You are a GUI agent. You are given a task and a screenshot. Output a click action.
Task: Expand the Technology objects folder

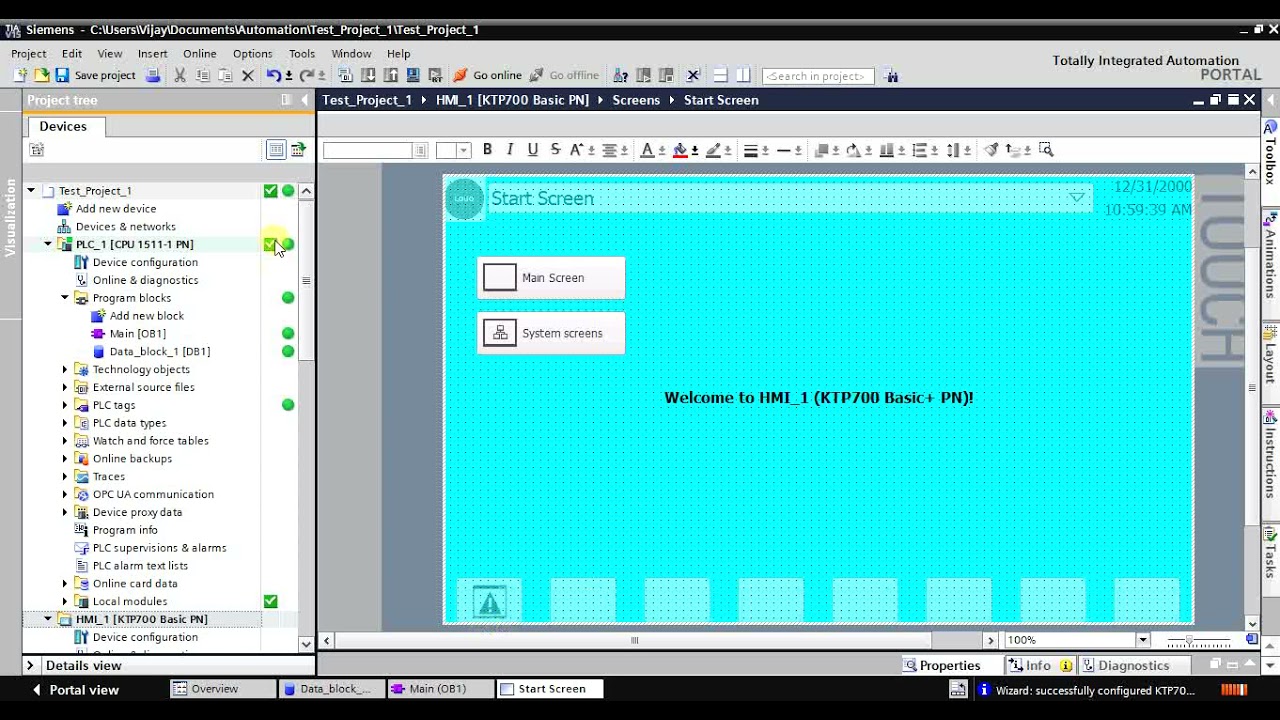(65, 369)
